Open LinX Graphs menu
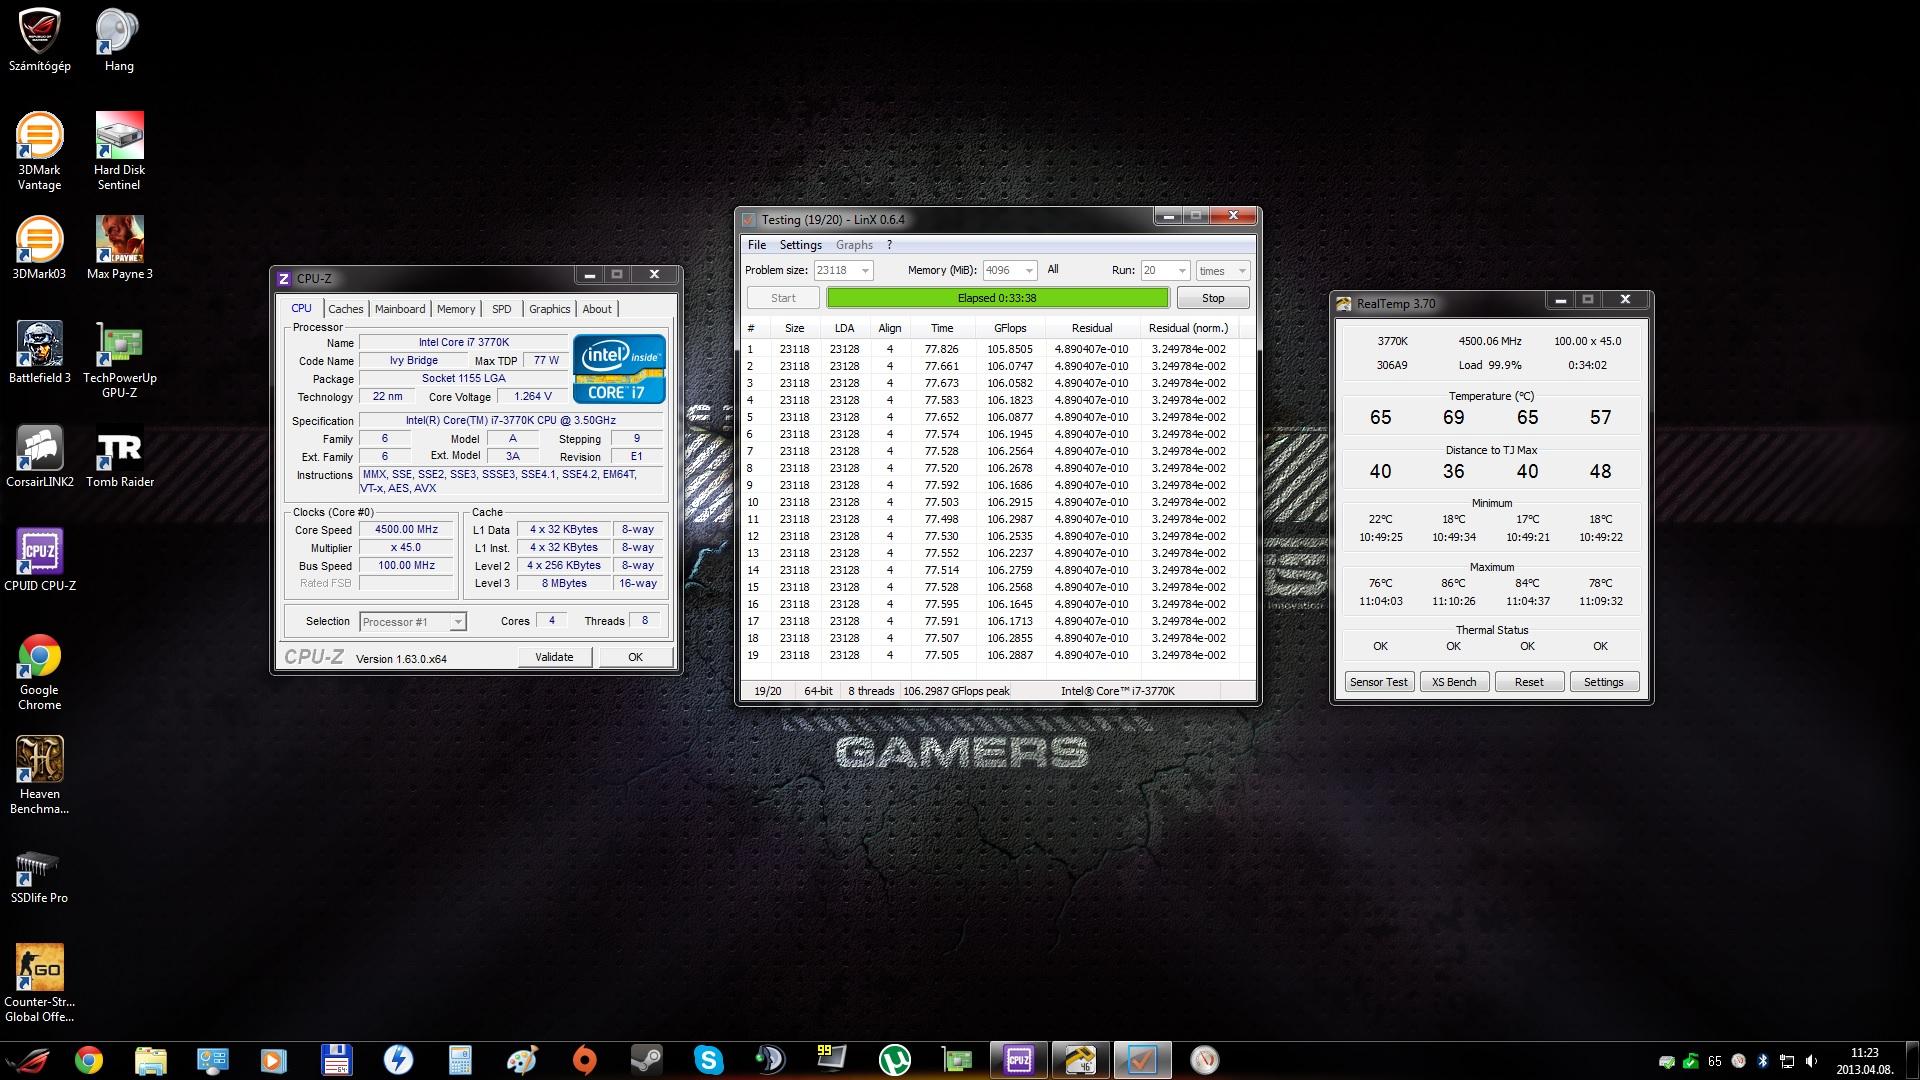 (x=854, y=245)
